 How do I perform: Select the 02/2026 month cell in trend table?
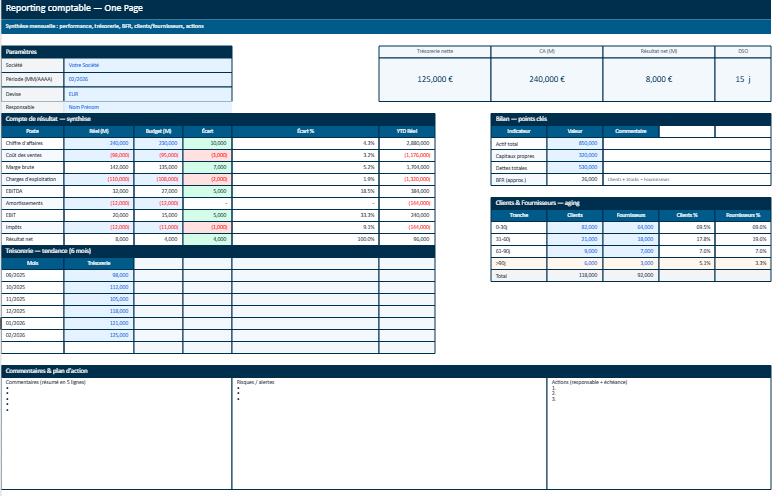(x=33, y=335)
